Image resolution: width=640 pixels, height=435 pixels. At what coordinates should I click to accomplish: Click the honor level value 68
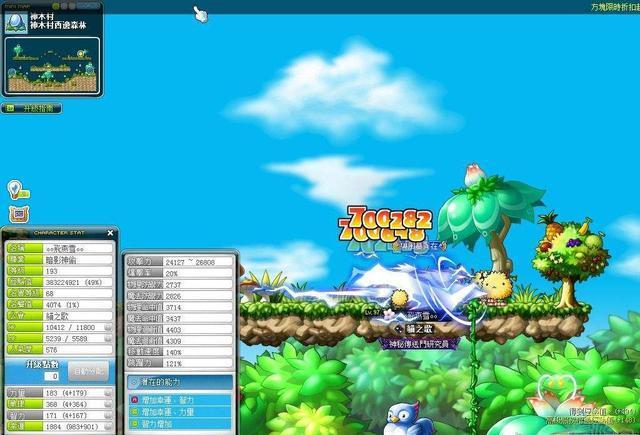[x=78, y=293]
